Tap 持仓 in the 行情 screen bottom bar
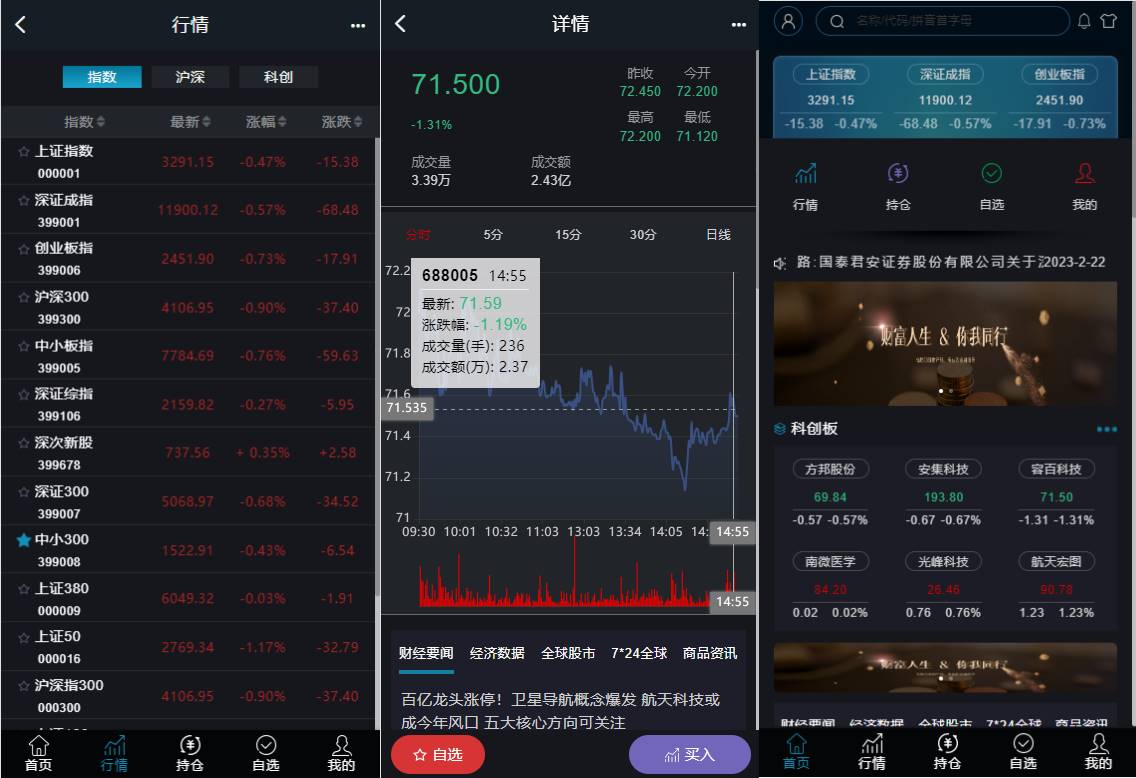Image resolution: width=1136 pixels, height=778 pixels. [190, 753]
